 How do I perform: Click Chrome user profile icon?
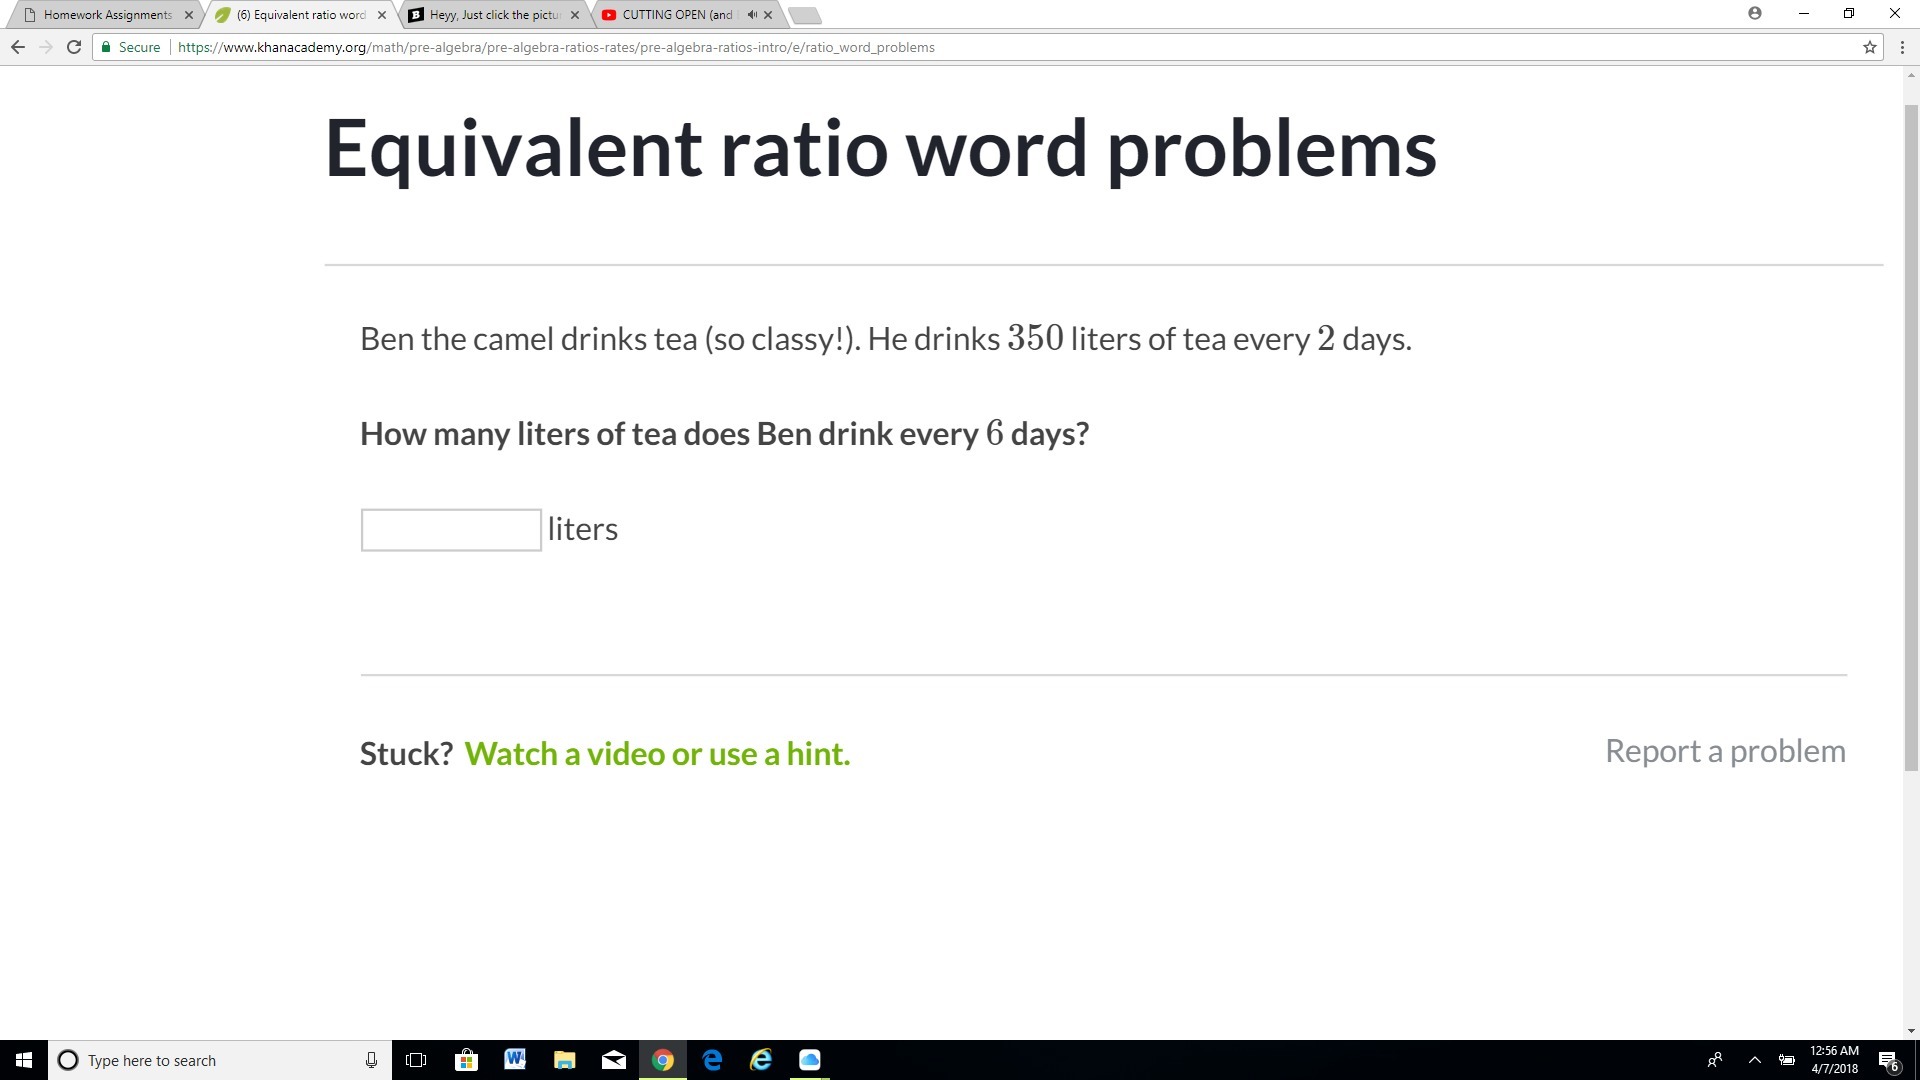click(1754, 14)
